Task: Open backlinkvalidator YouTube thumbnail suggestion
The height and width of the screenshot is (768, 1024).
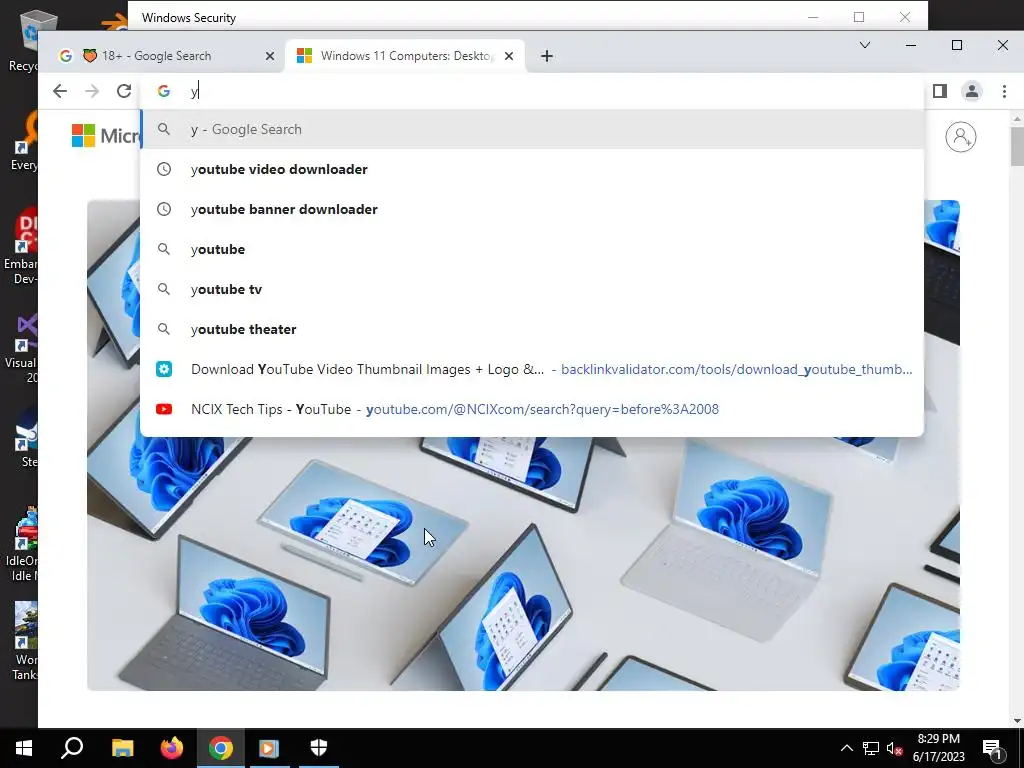Action: (x=532, y=370)
